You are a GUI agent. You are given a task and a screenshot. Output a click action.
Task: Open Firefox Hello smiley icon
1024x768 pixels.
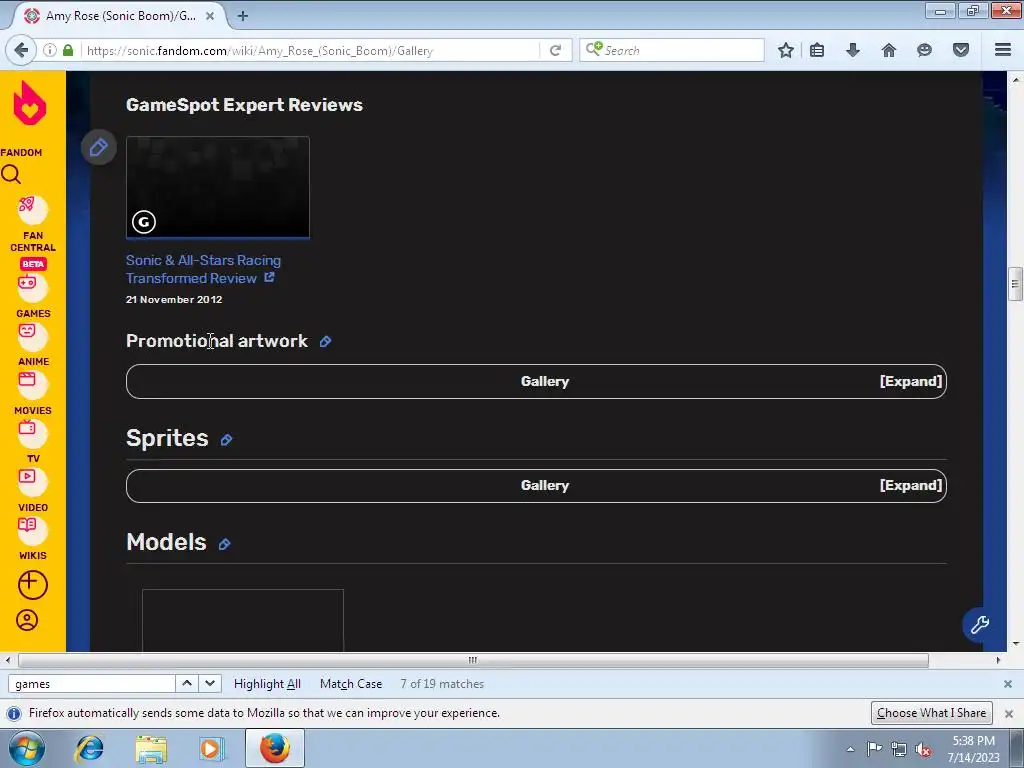[924, 50]
